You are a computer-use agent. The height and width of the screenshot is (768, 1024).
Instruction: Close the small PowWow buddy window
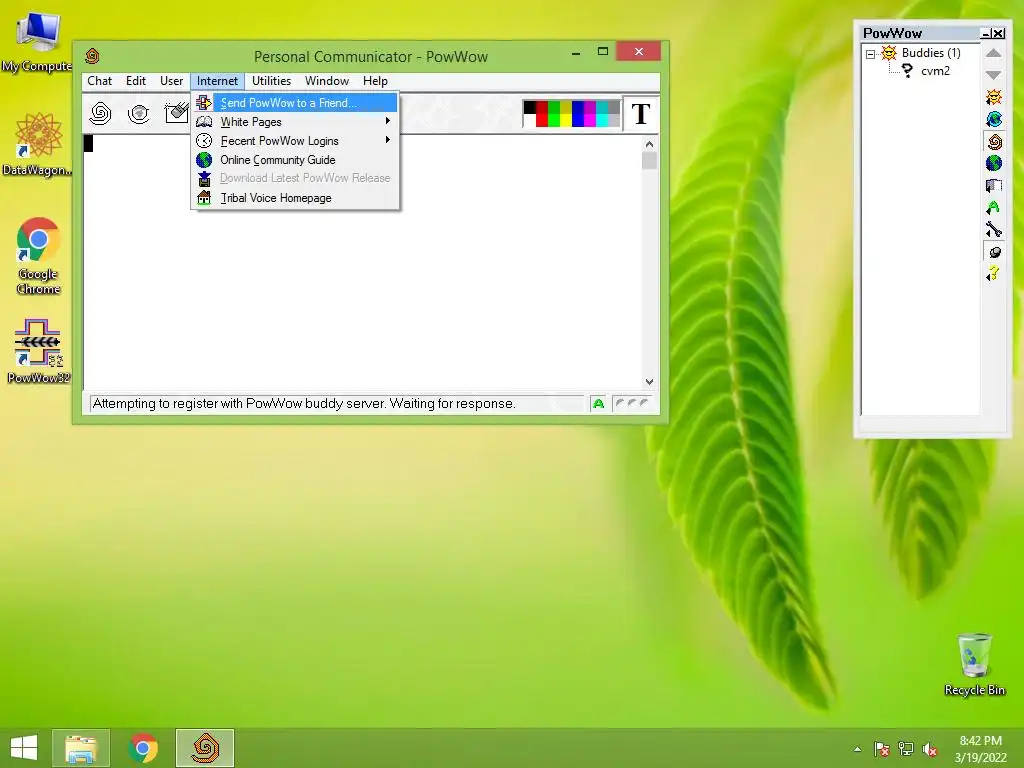[999, 33]
